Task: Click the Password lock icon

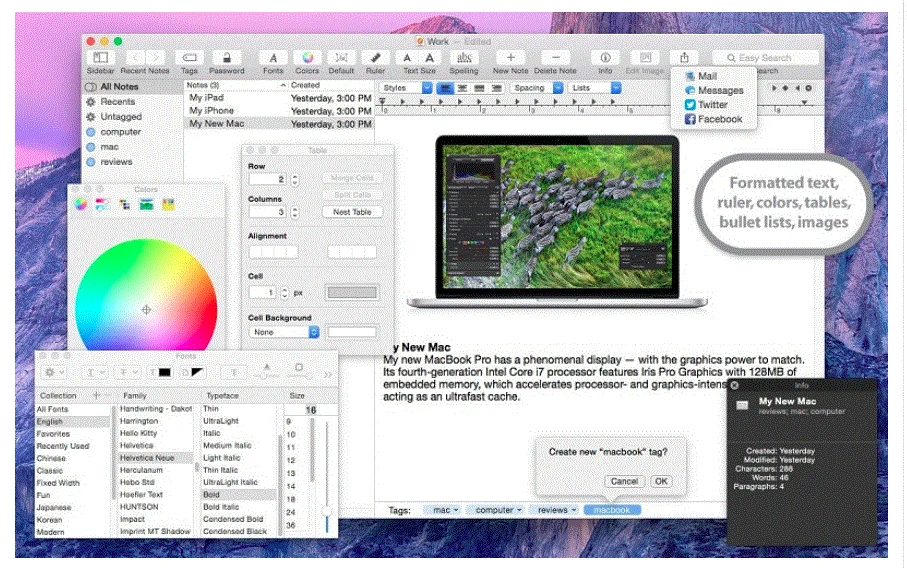Action: coord(227,57)
